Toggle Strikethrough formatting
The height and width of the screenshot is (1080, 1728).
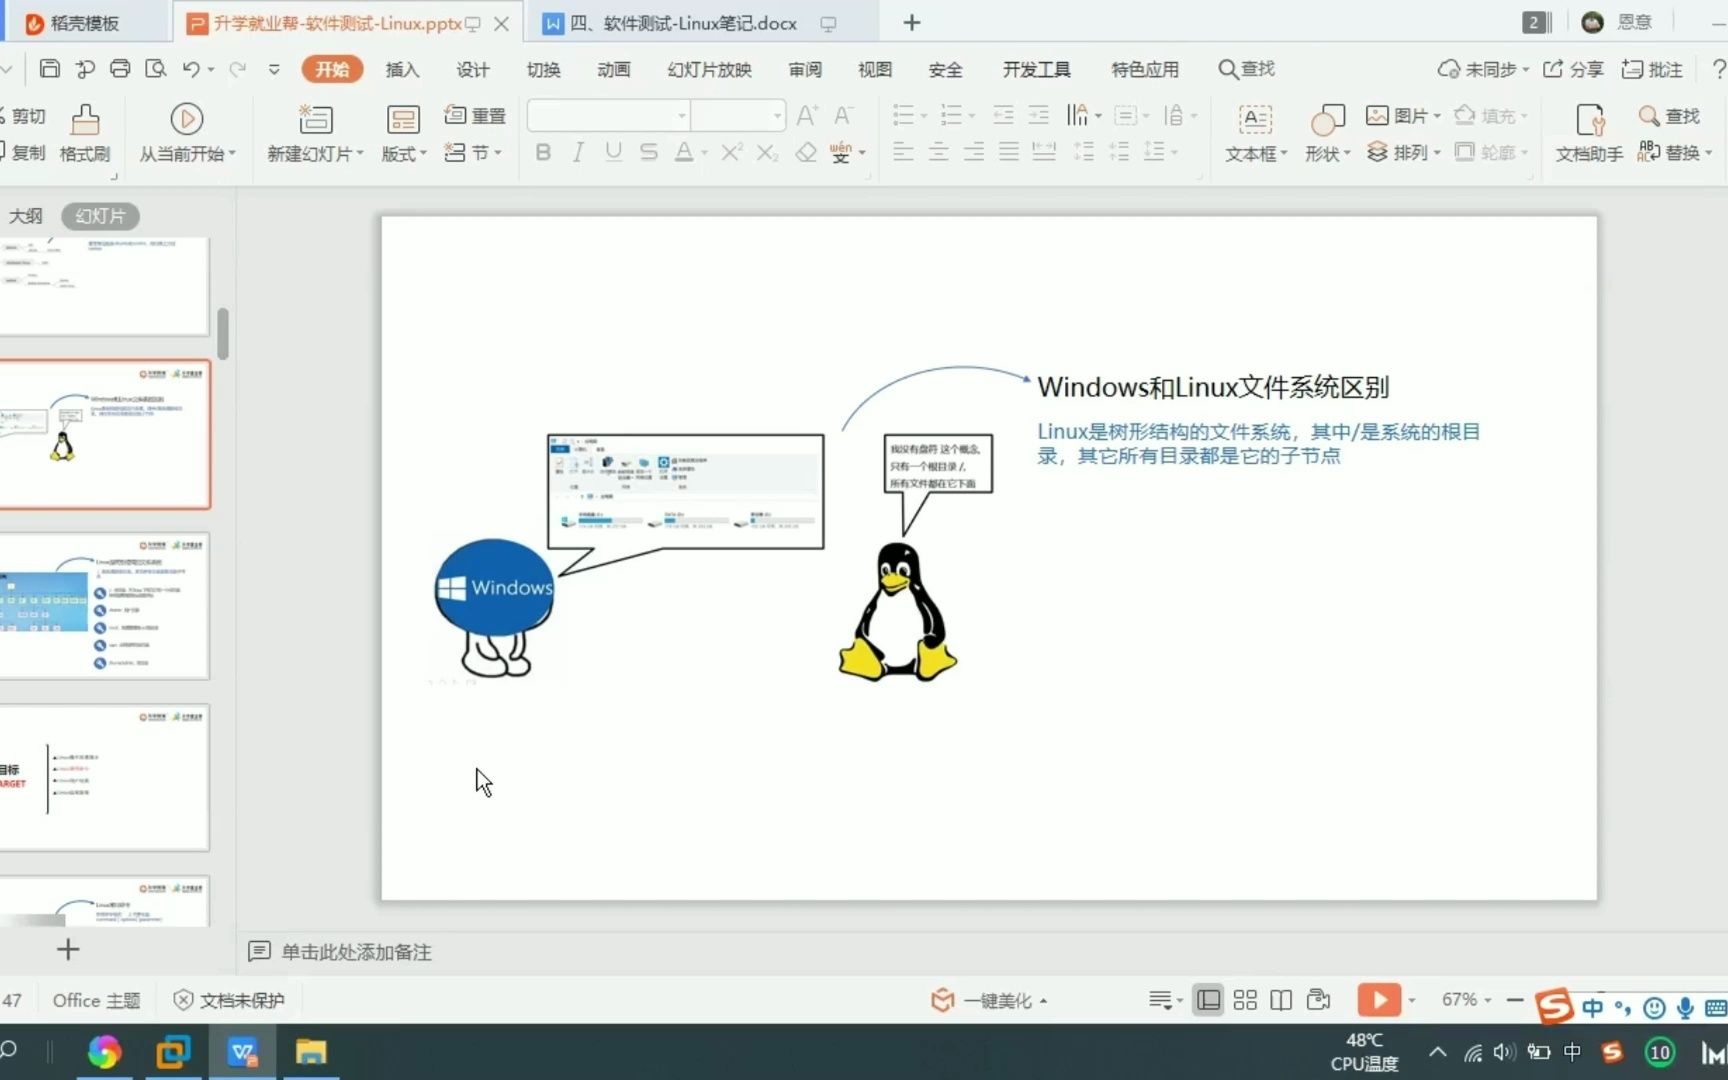point(648,152)
